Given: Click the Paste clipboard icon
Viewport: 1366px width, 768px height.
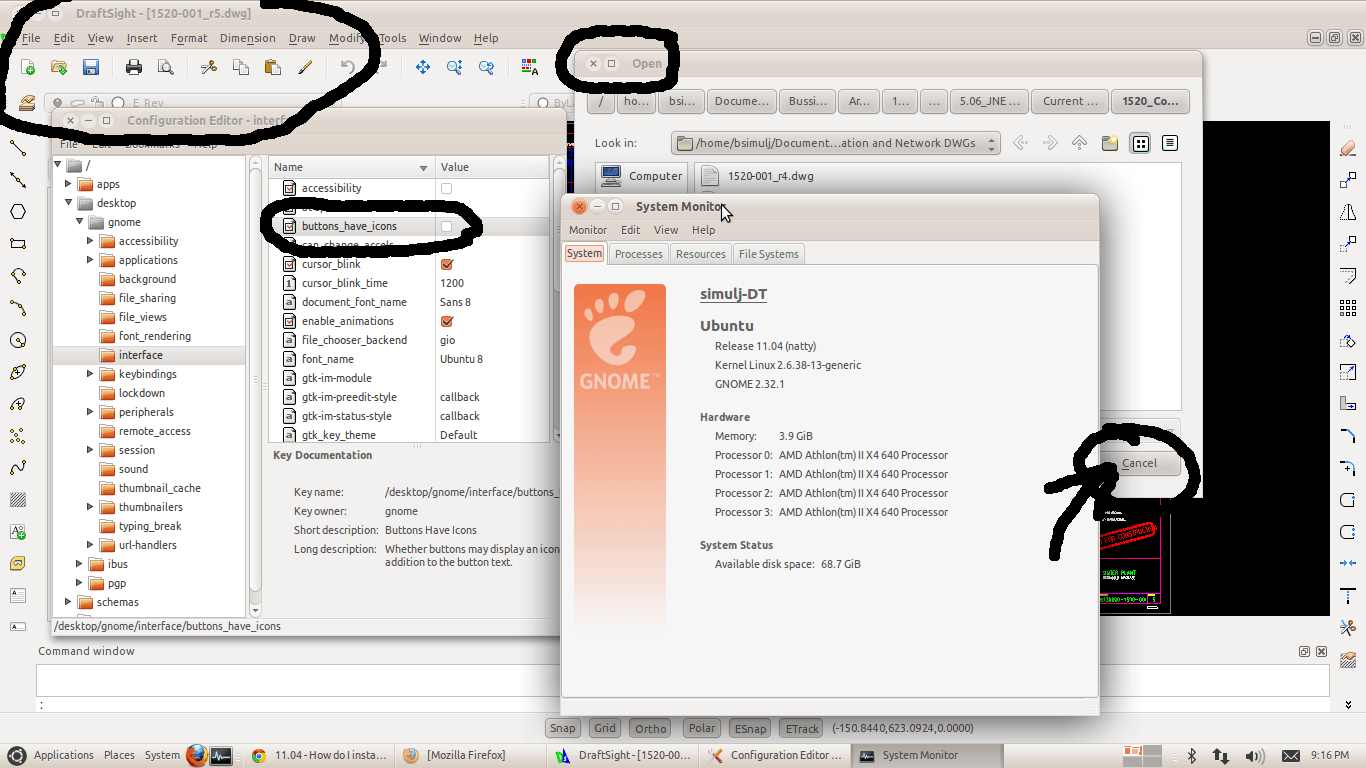Looking at the screenshot, I should [272, 67].
